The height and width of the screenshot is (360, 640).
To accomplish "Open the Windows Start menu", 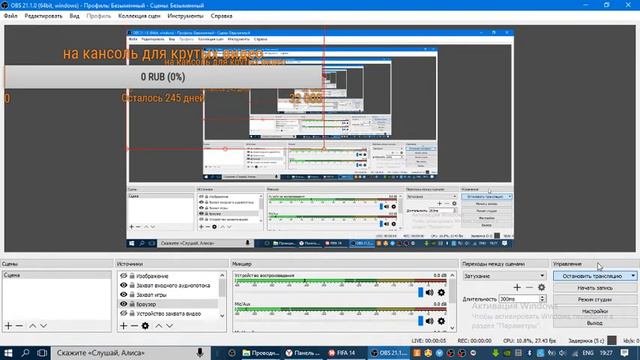I will [x=8, y=353].
